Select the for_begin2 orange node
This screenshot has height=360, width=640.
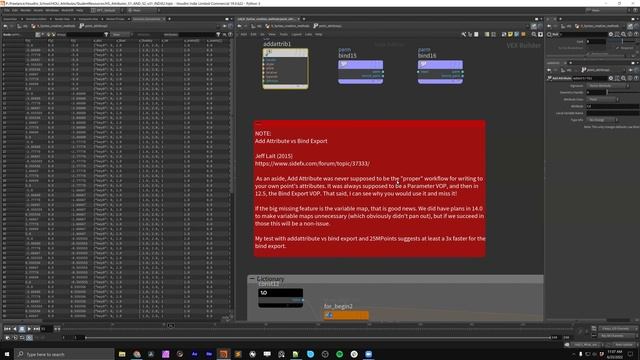[x=346, y=315]
